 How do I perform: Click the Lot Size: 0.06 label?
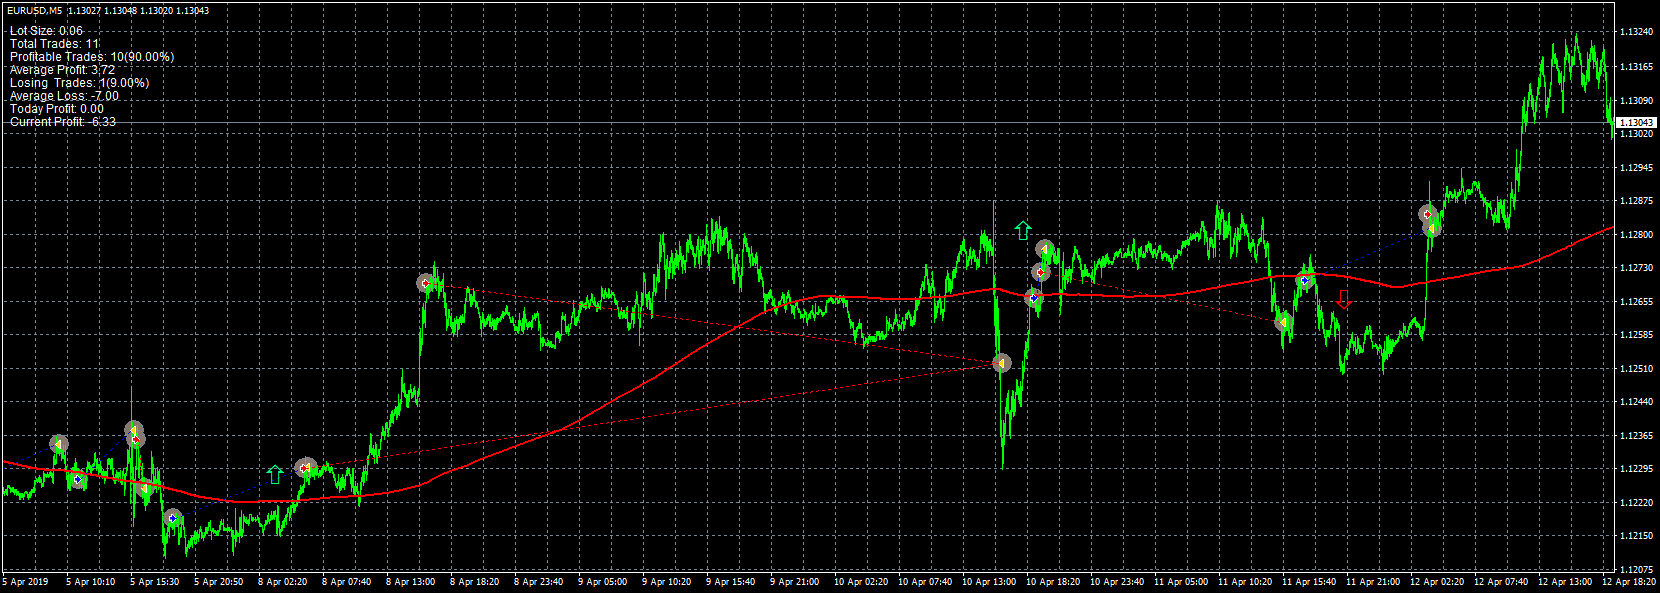tap(46, 31)
